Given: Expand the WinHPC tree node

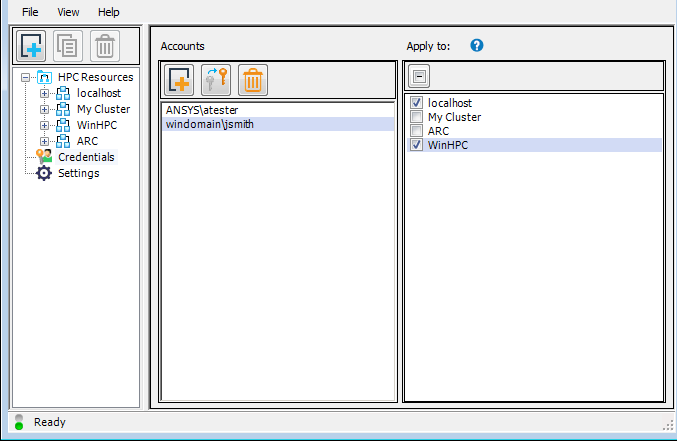Looking at the screenshot, I should click(x=44, y=125).
